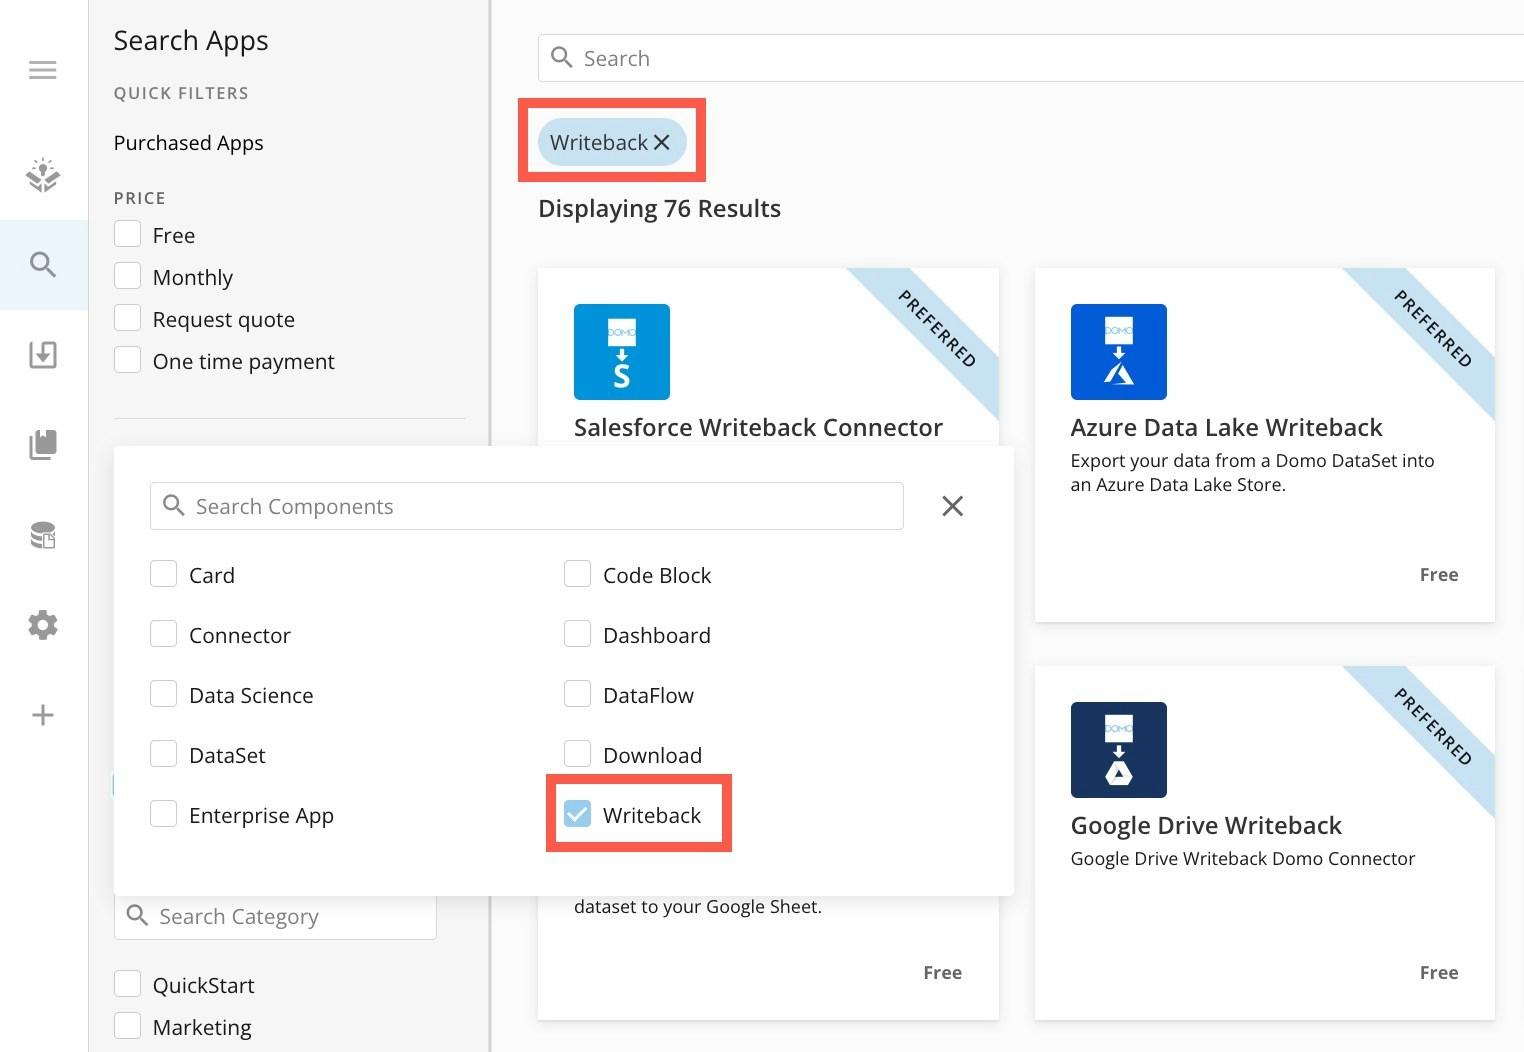Image resolution: width=1524 pixels, height=1052 pixels.
Task: Check the Monthly price filter
Action: tap(127, 276)
